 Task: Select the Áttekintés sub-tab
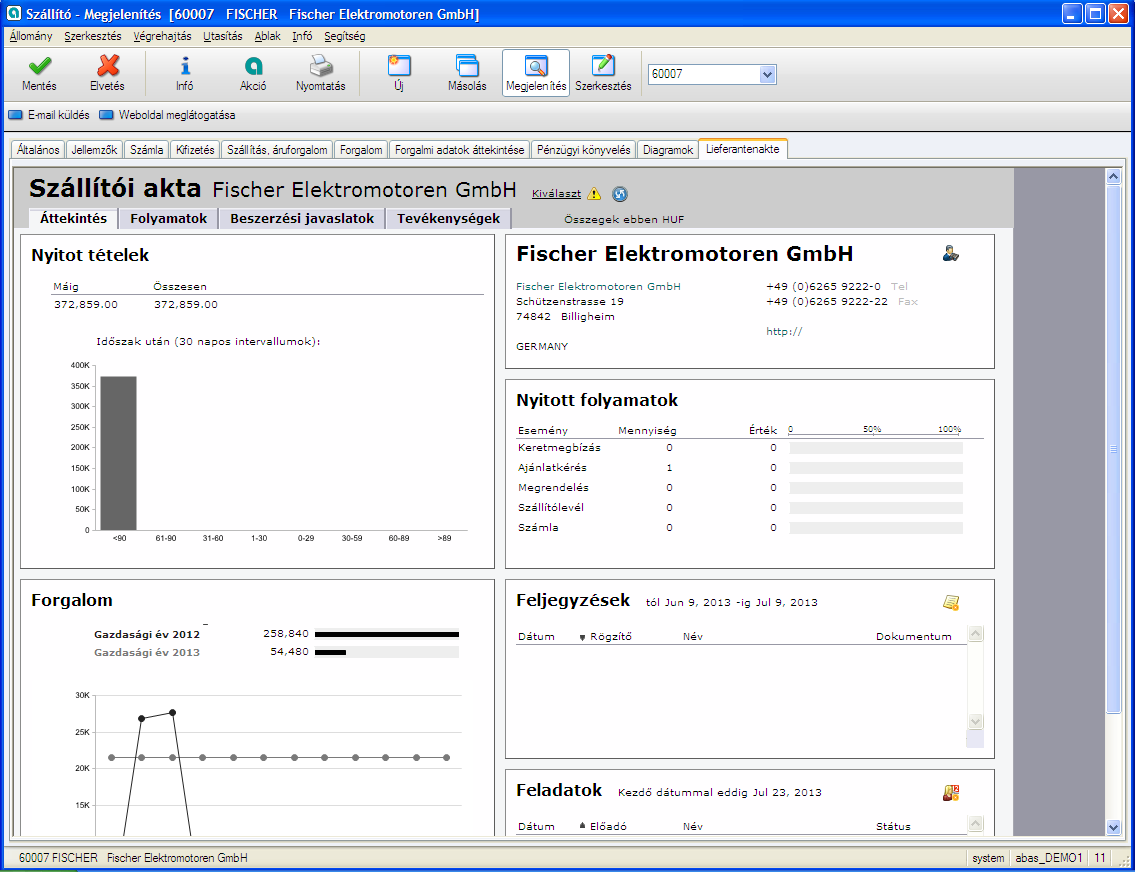pos(73,219)
